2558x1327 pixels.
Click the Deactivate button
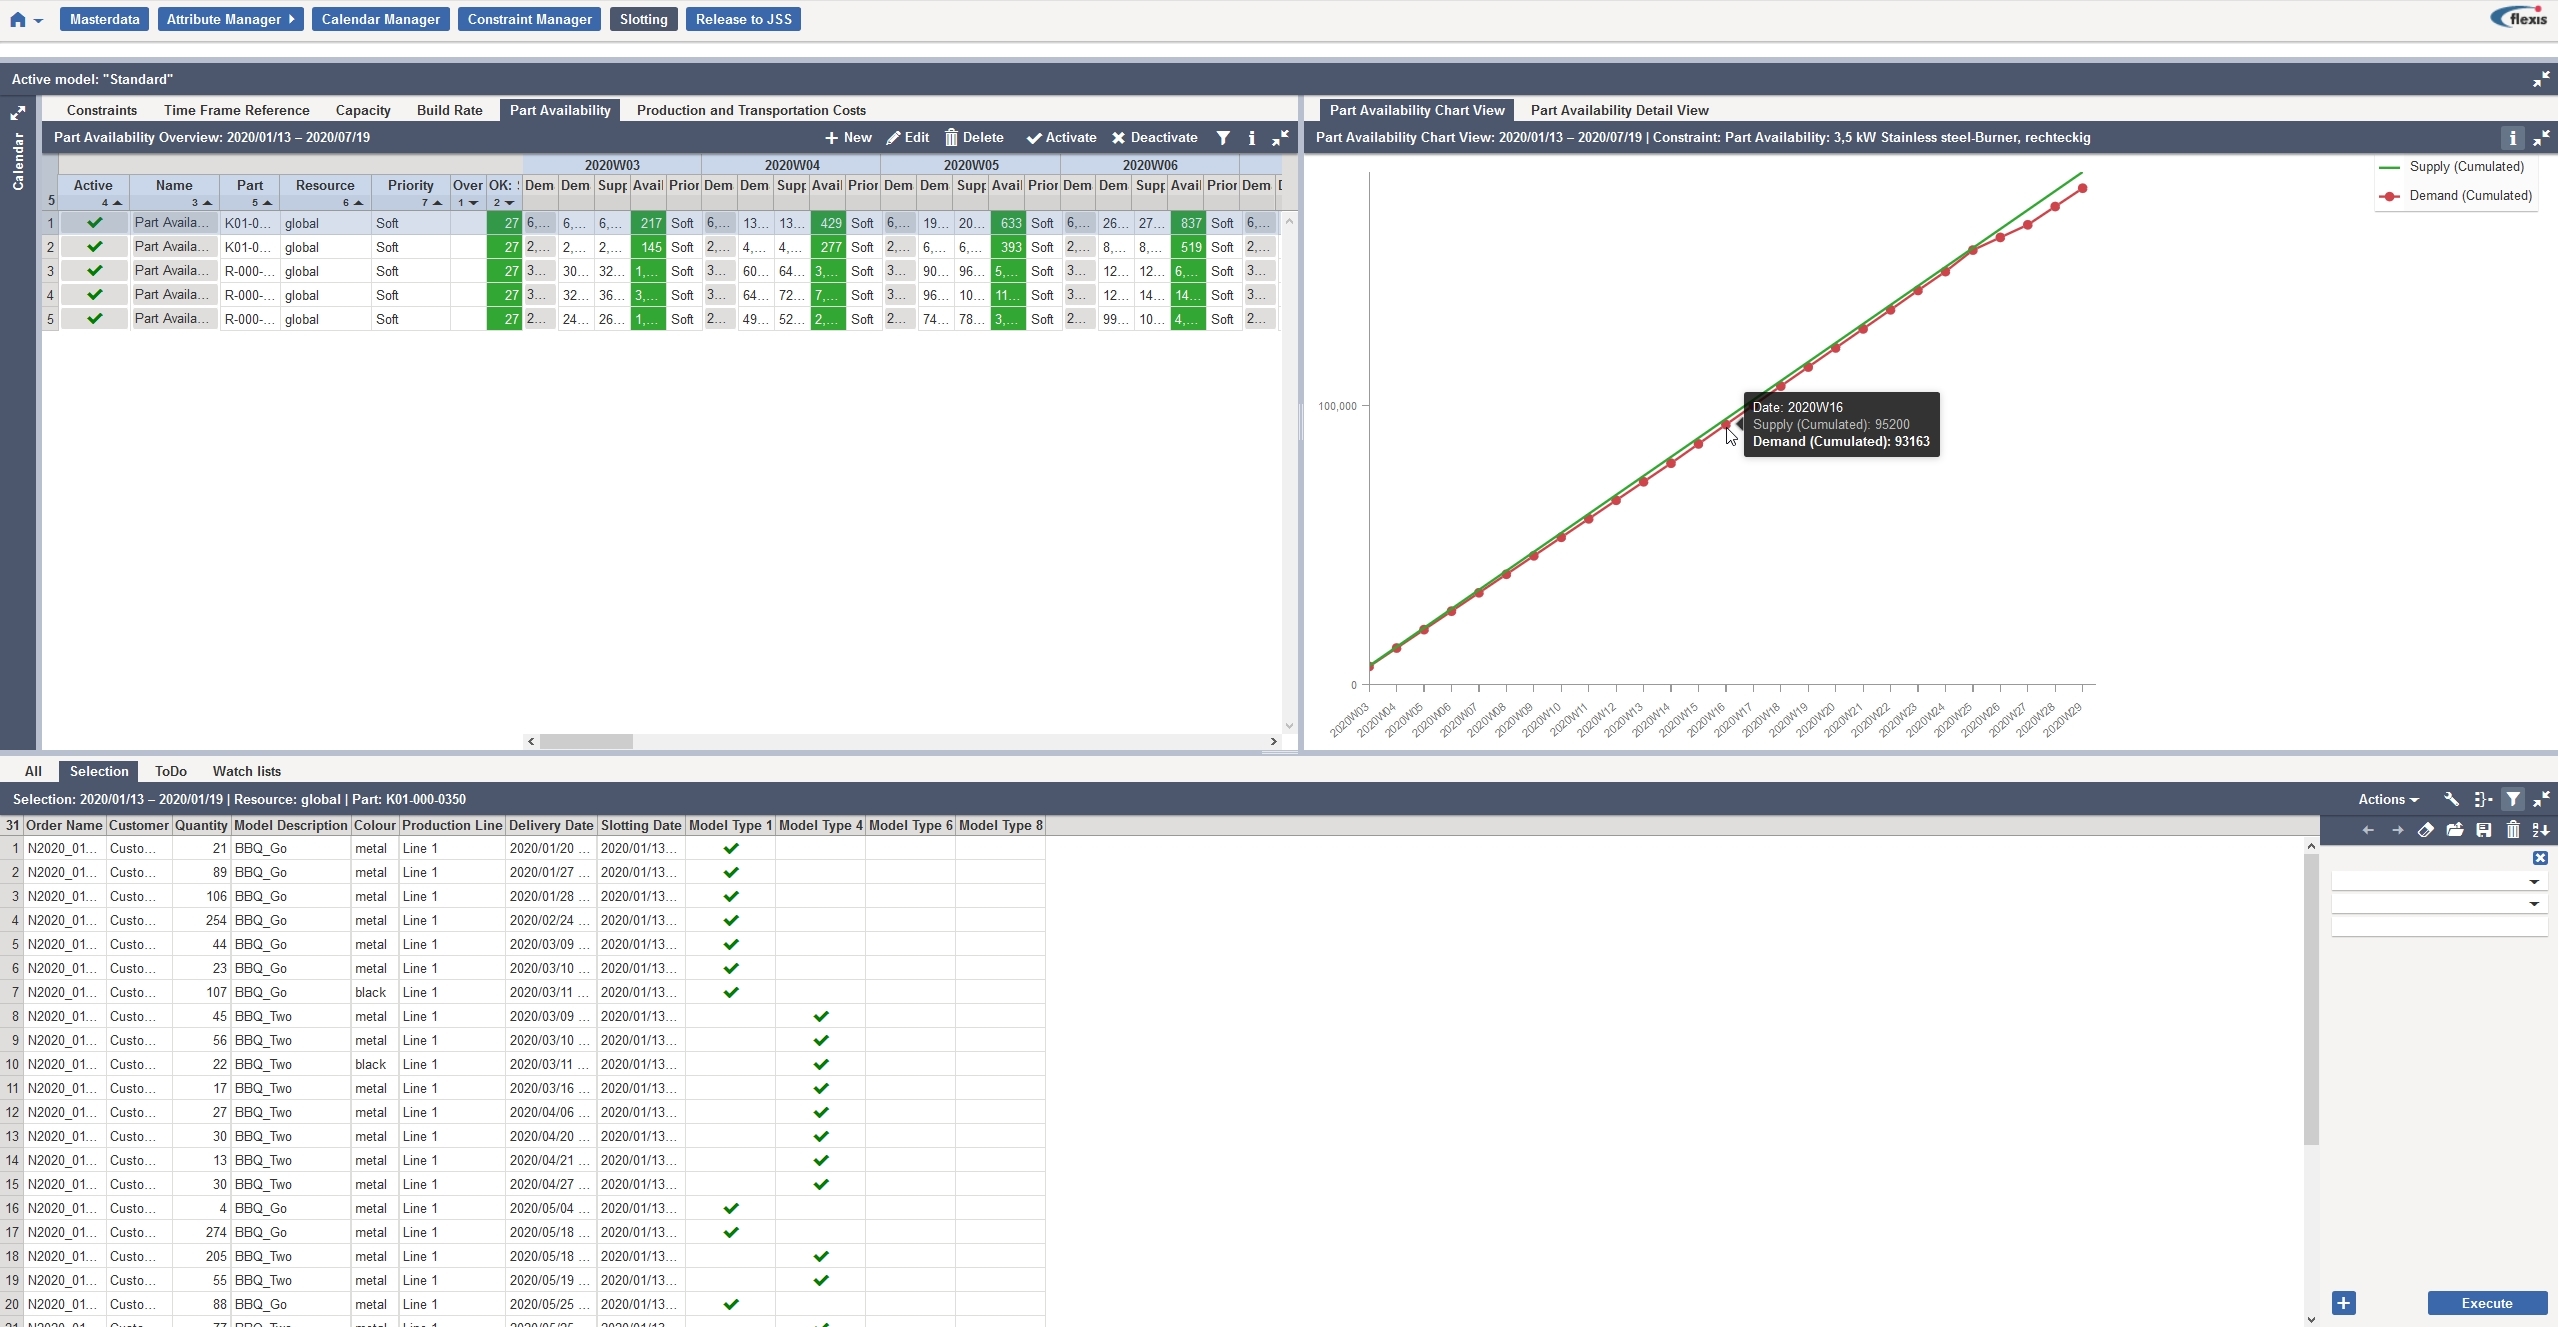tap(1154, 138)
